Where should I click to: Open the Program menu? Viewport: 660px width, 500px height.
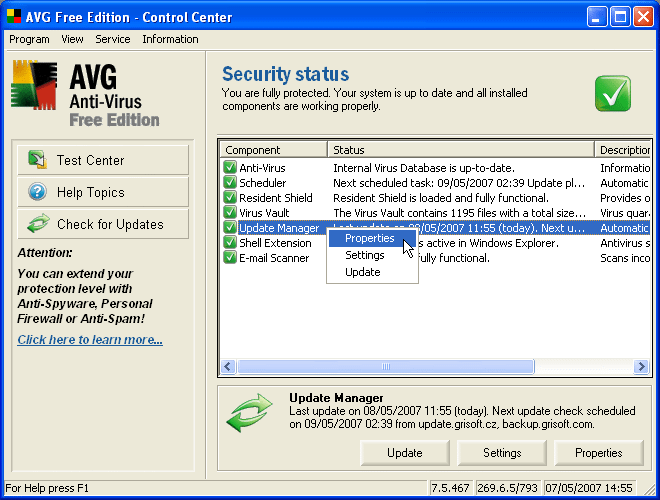pos(29,39)
